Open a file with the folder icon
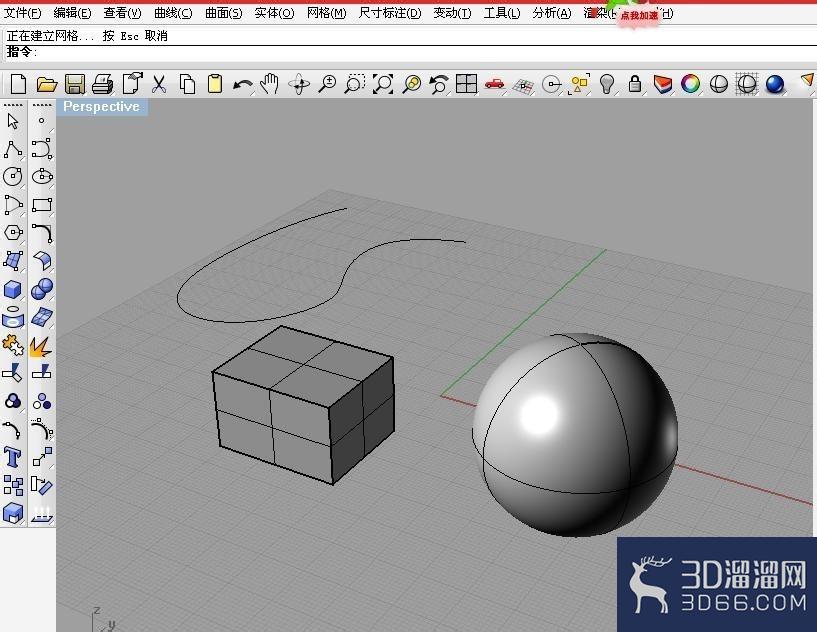Screen dimensions: 817x632 (46, 84)
